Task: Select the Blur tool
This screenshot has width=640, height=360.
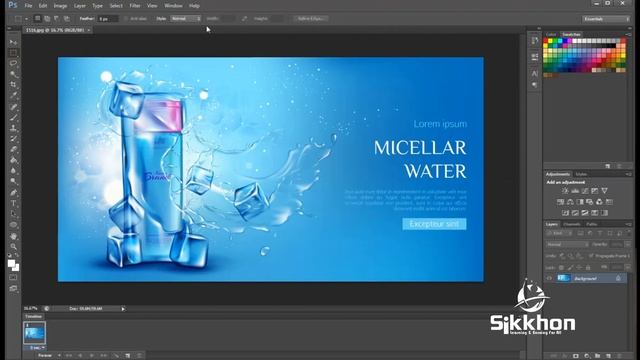Action: [13, 171]
